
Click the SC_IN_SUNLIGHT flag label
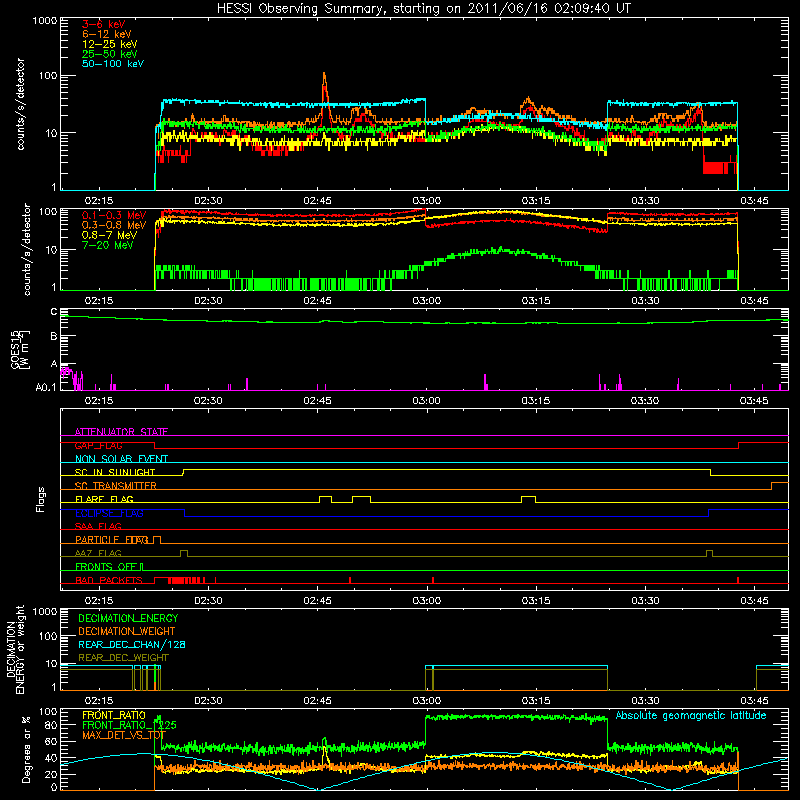pos(115,472)
